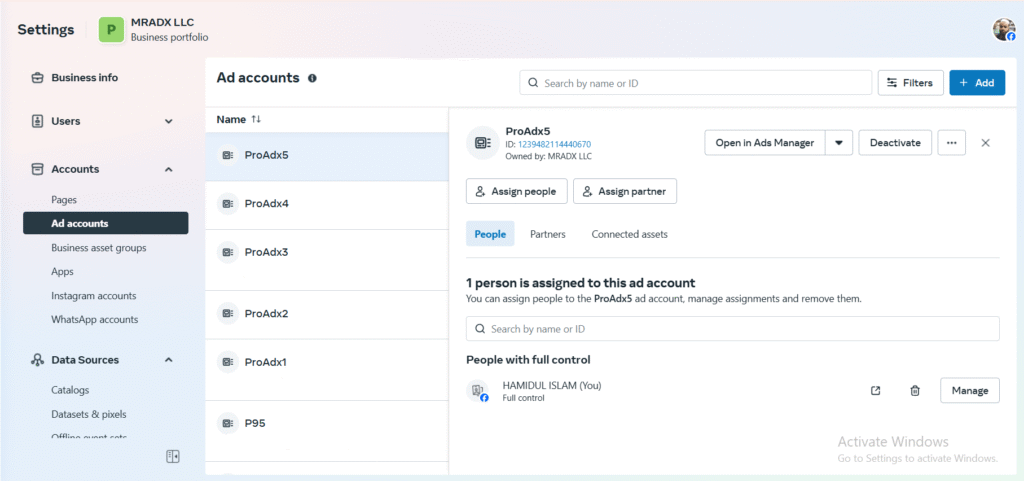Switch to the Connected assets tab

629,234
